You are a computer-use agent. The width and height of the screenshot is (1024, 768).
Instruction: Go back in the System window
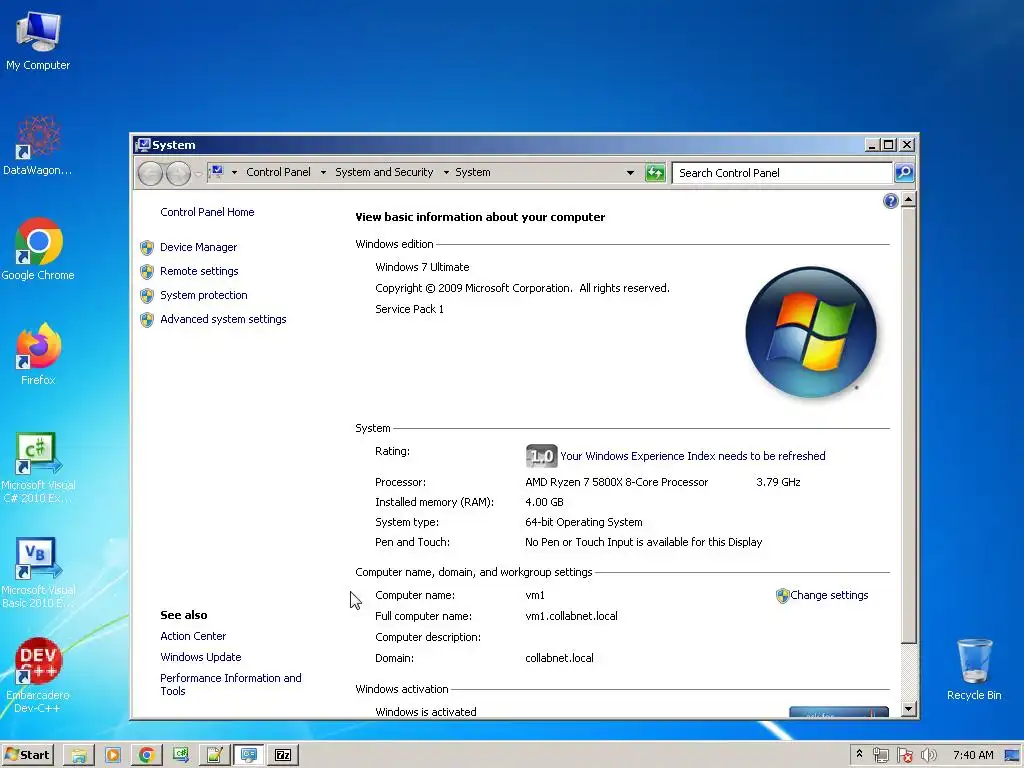(150, 173)
